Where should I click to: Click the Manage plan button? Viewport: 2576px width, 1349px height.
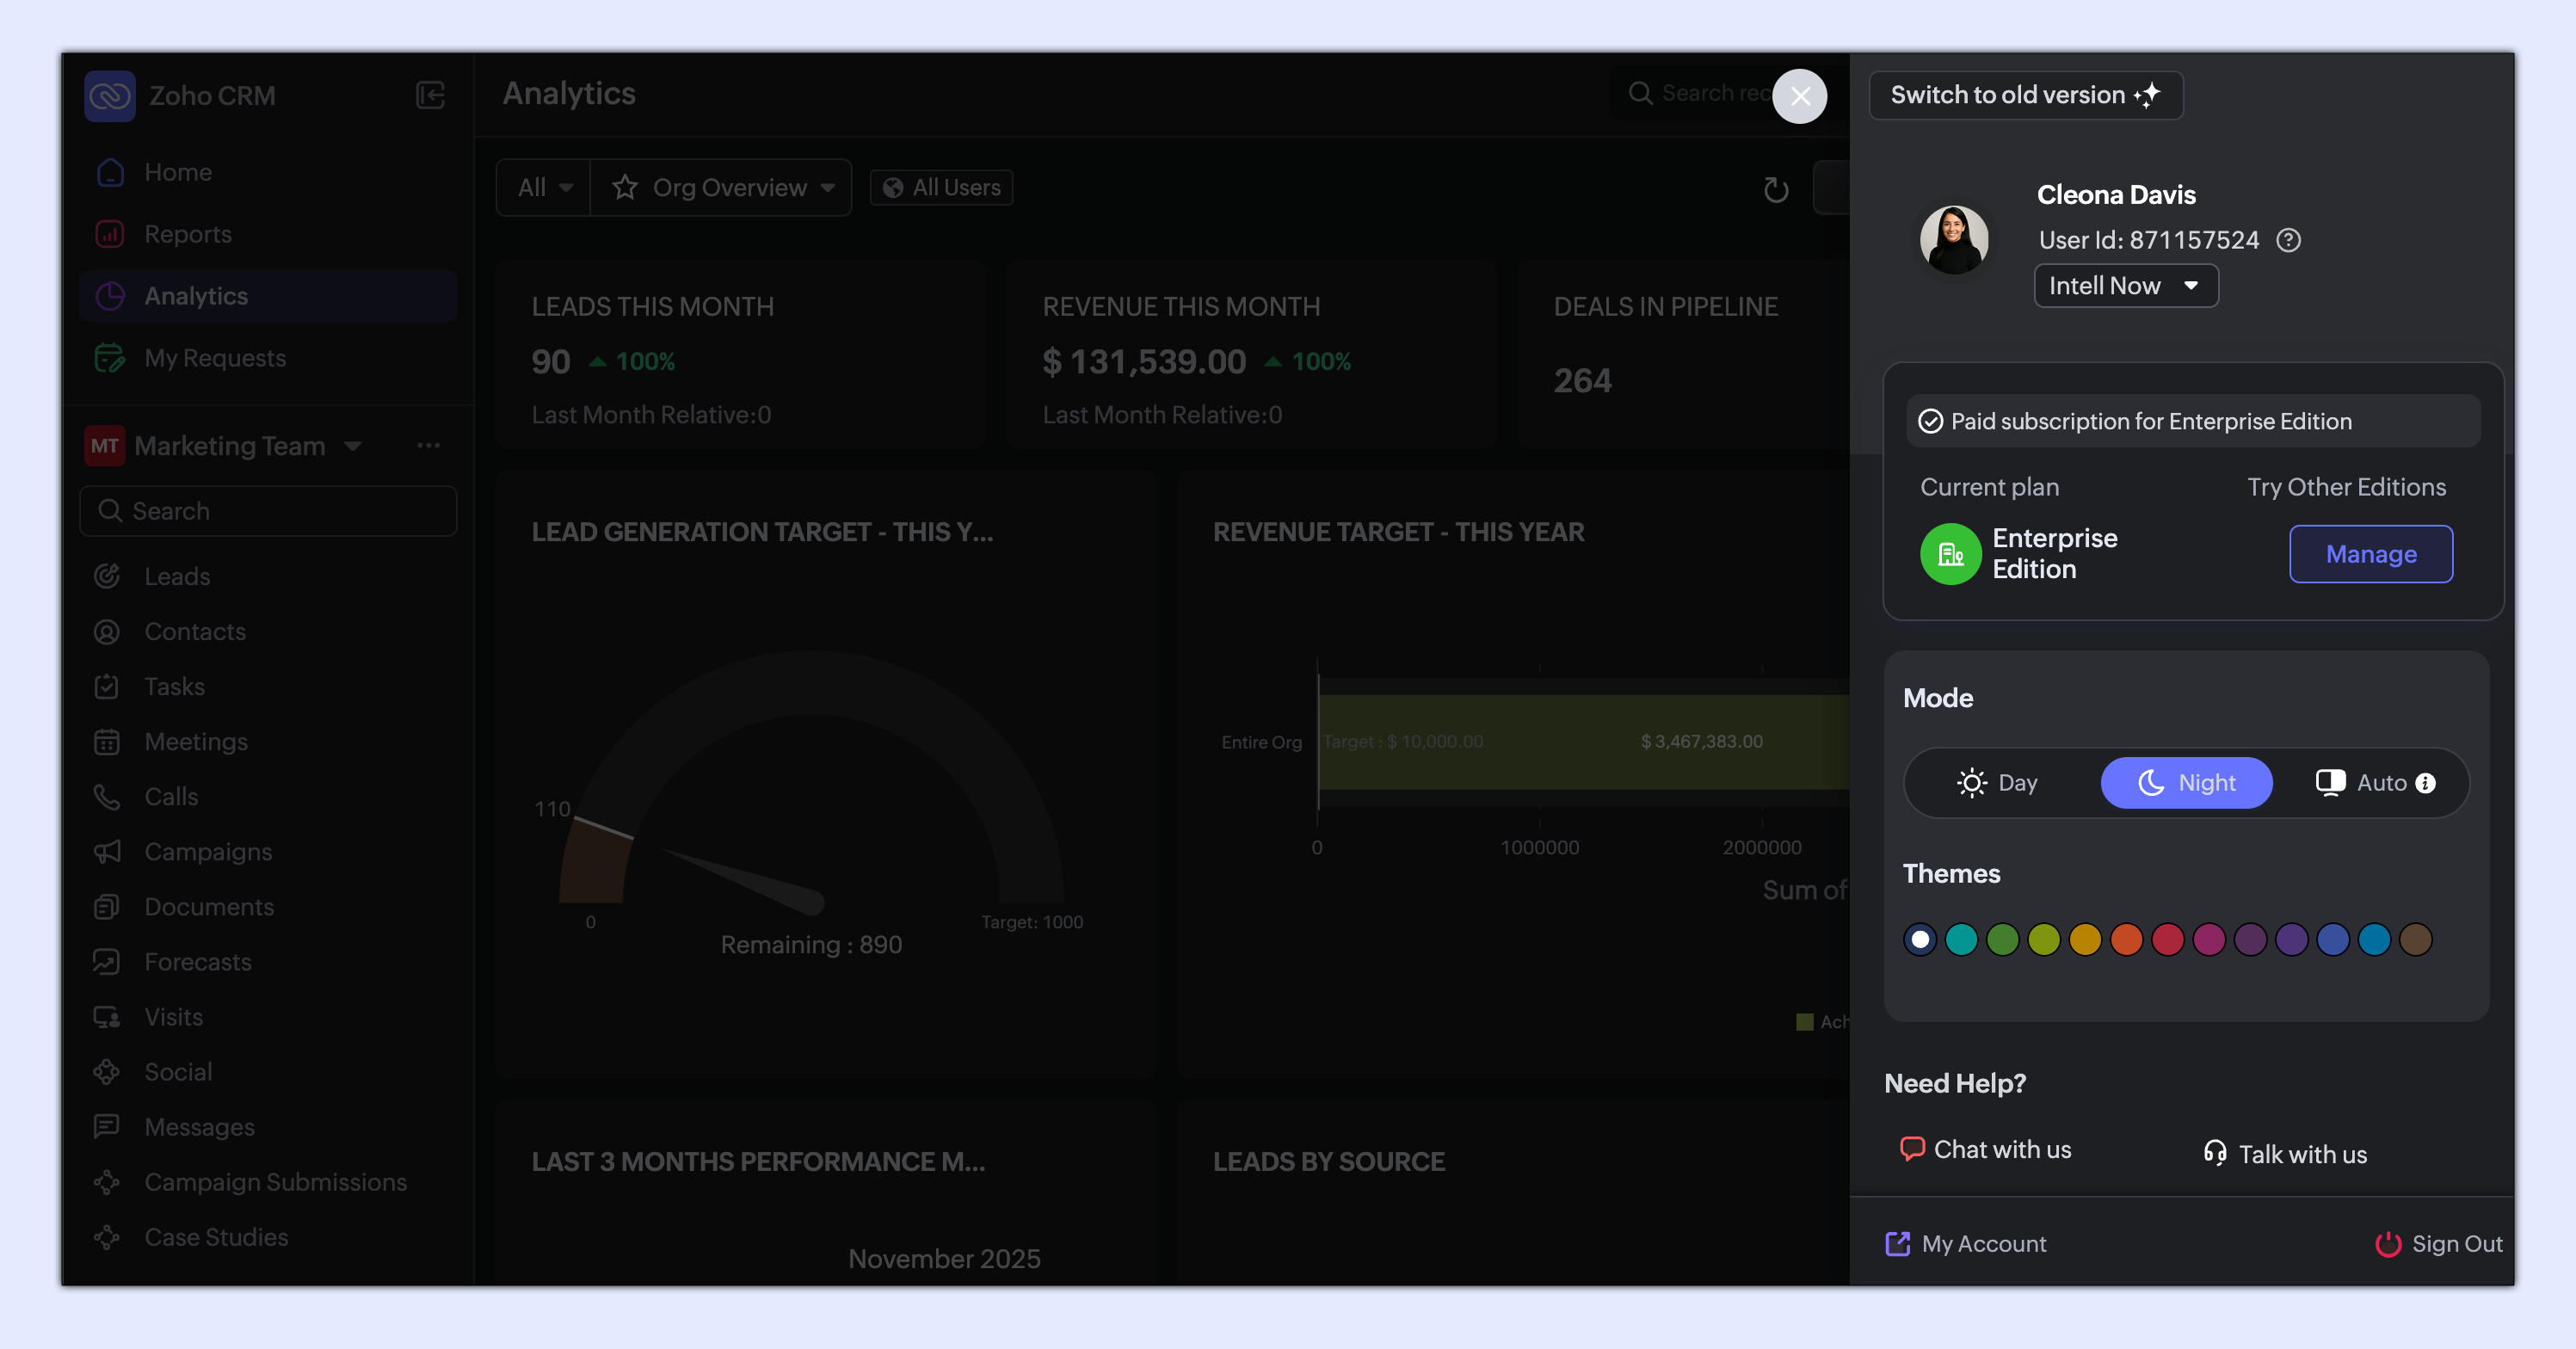[x=2370, y=554]
